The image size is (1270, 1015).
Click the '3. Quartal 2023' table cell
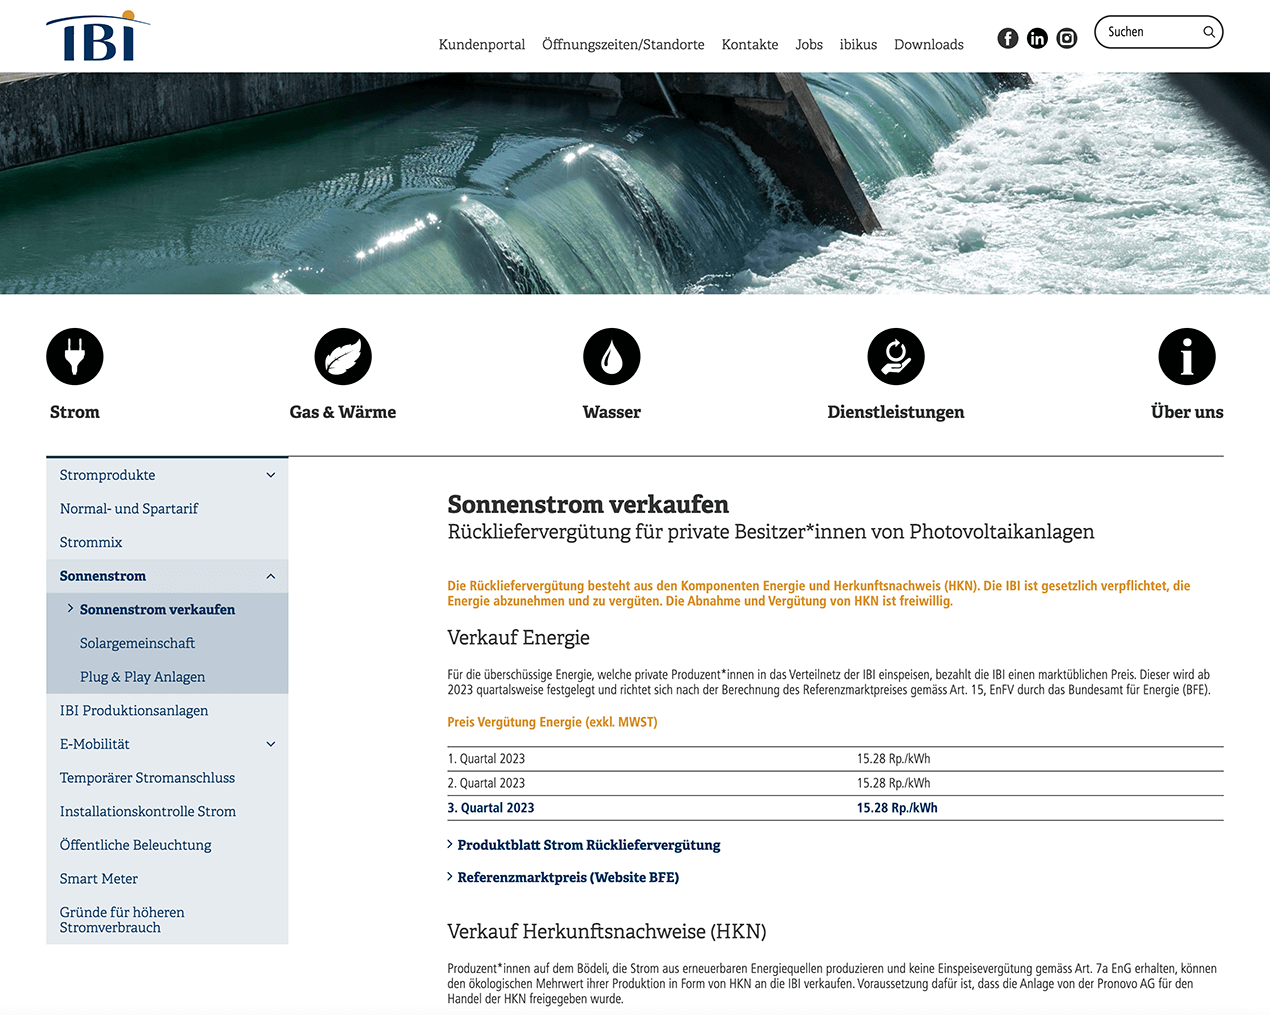point(491,808)
